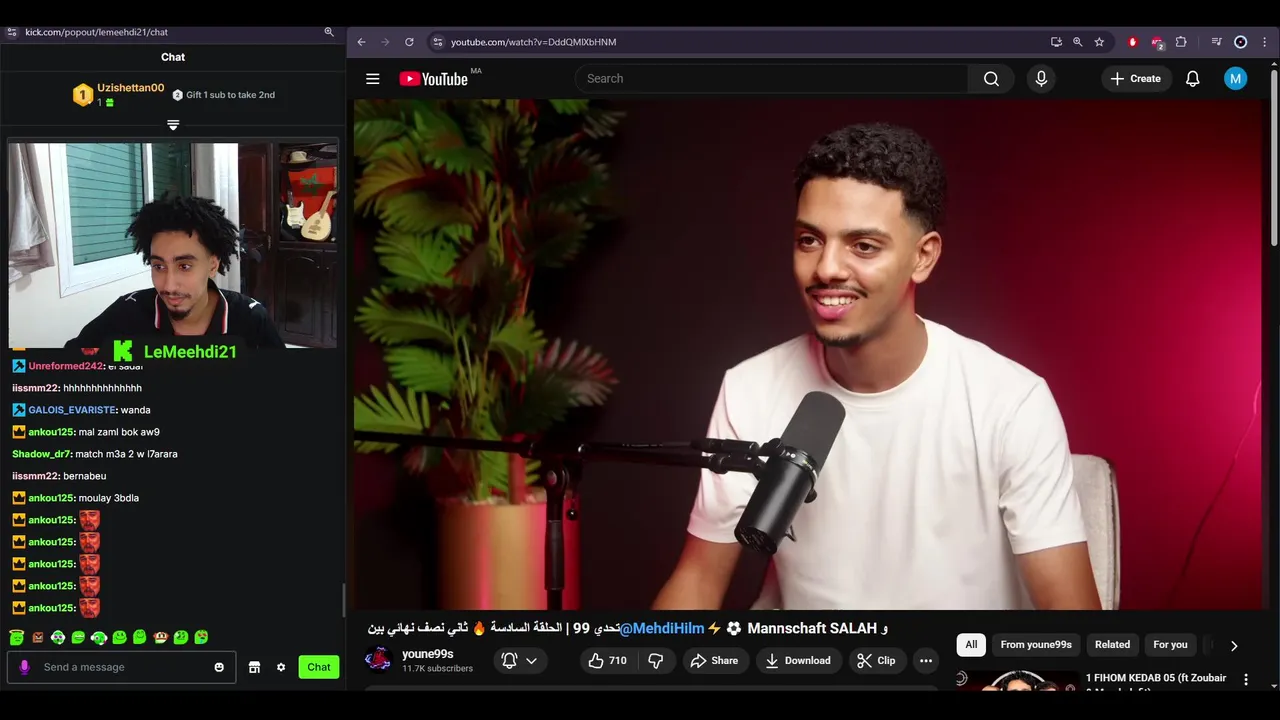This screenshot has width=1280, height=720.
Task: Insert the angel halo green emote
Action: (16, 637)
